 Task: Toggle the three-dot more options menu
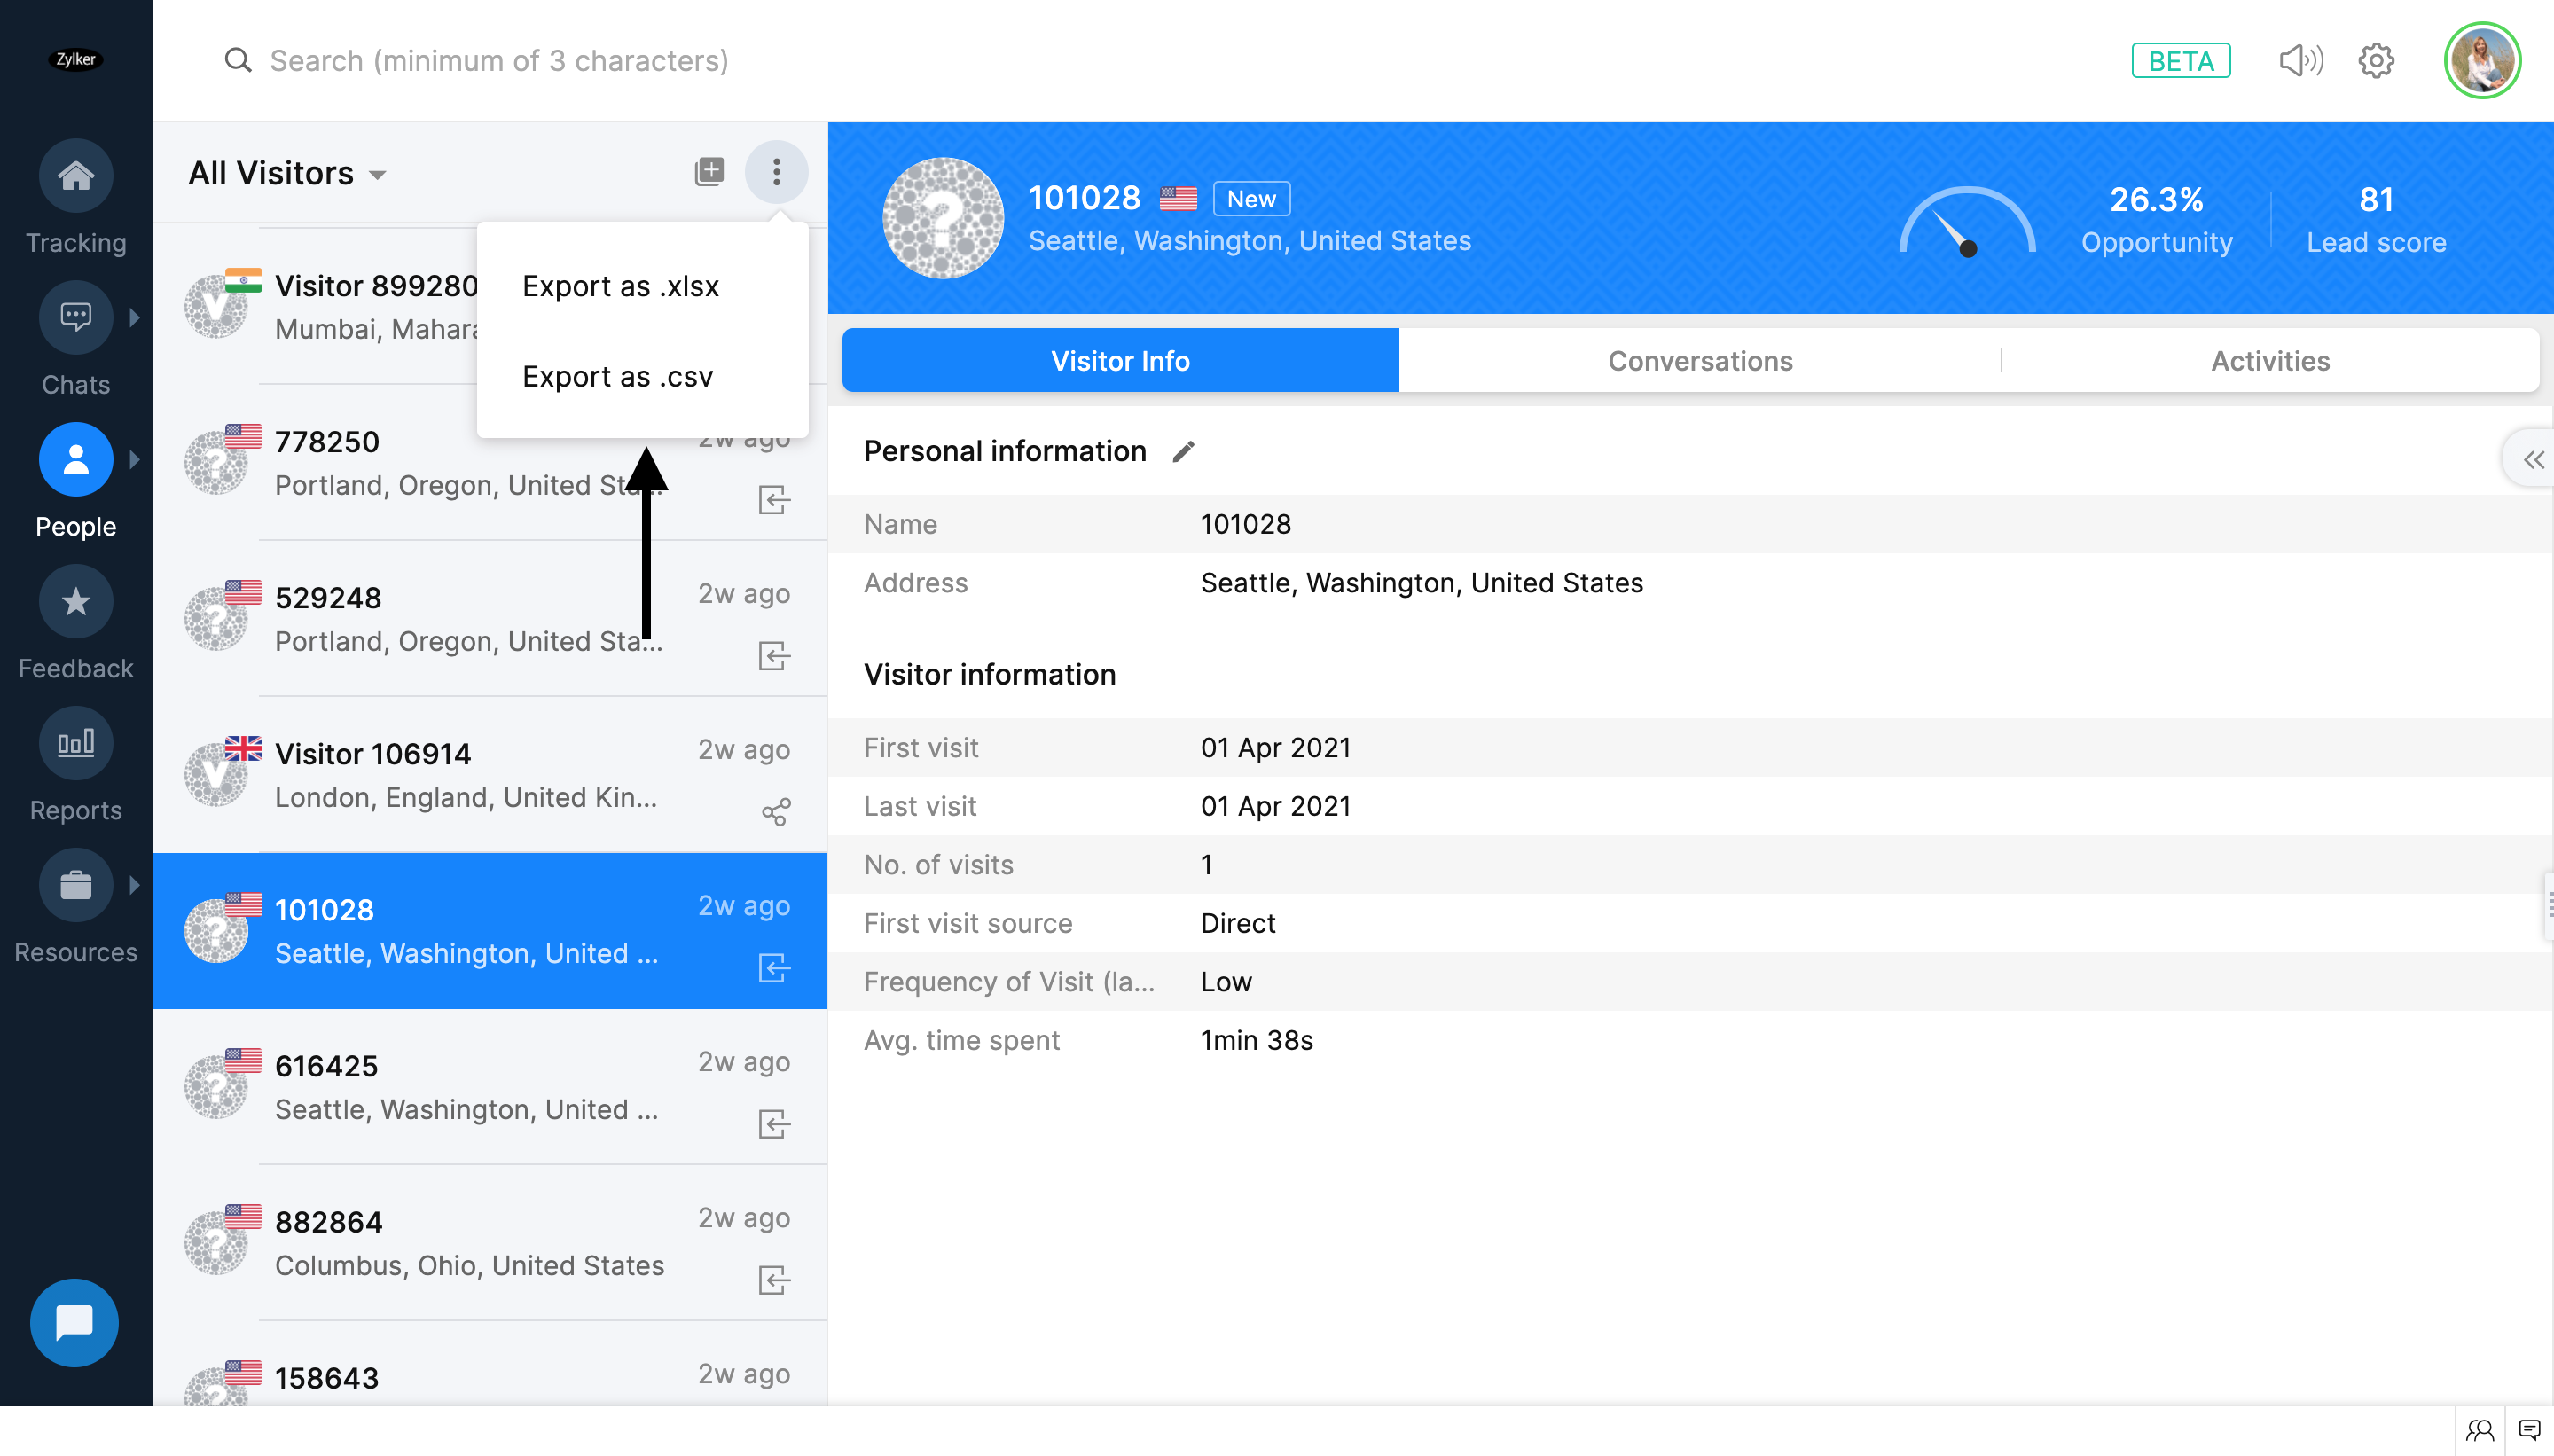pyautogui.click(x=776, y=172)
